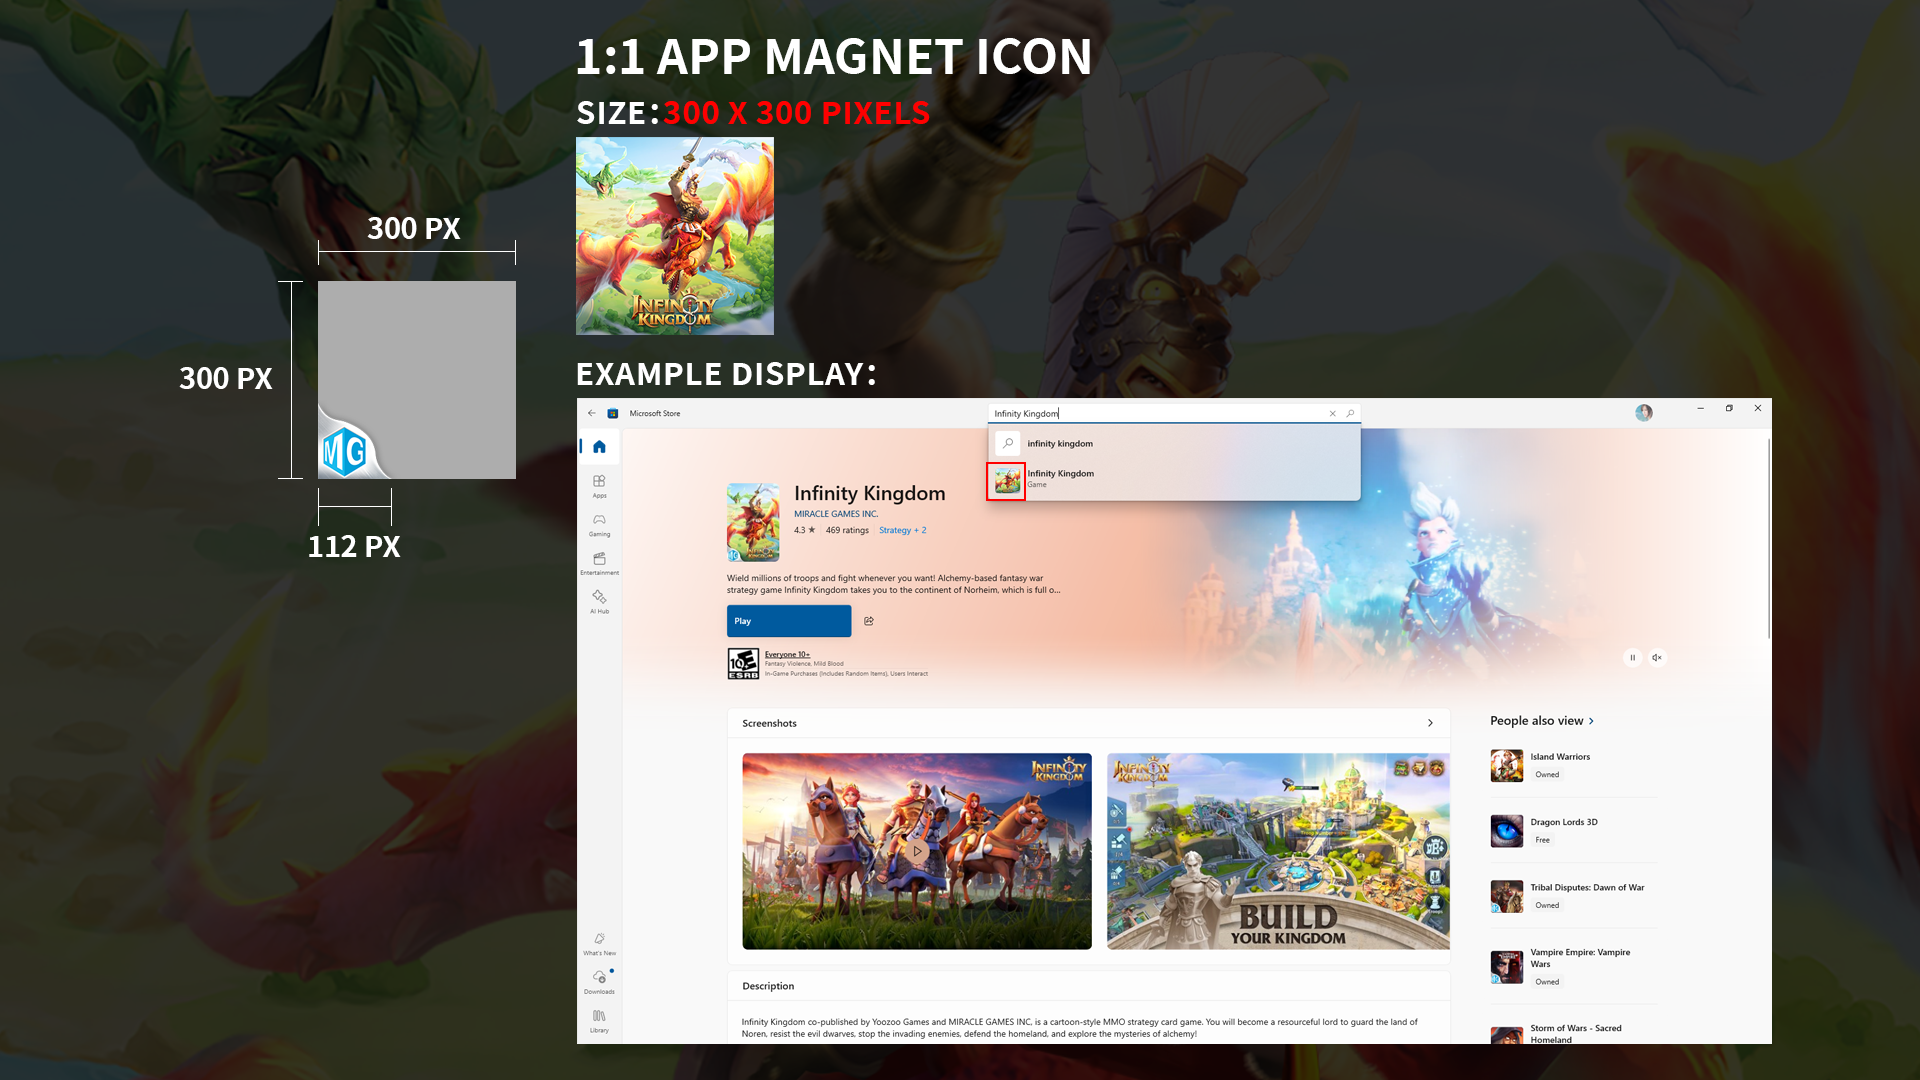Unmute the hero trailer audio
Viewport: 1920px width, 1080px height.
[1657, 657]
